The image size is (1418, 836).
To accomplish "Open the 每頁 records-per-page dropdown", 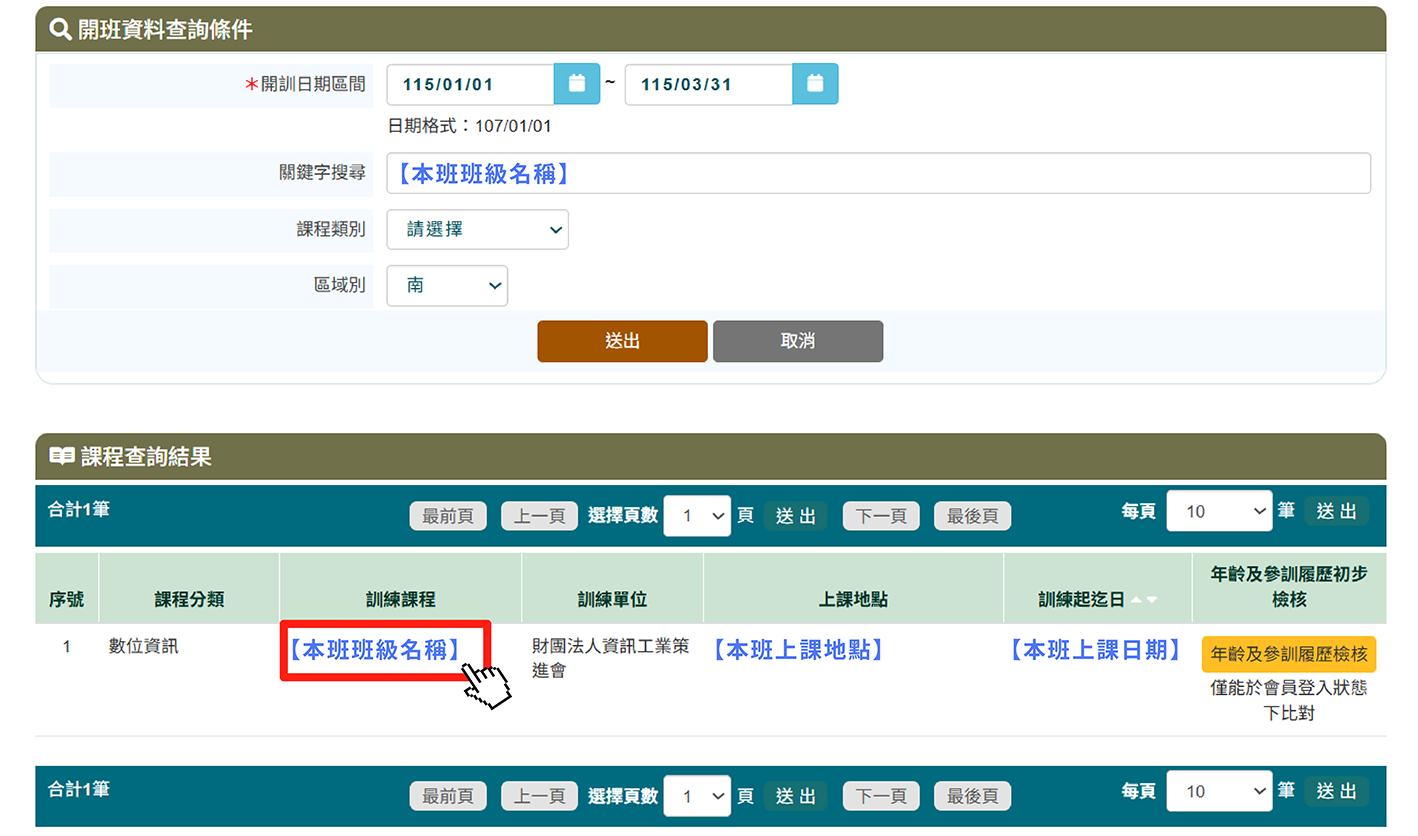I will 1219,510.
